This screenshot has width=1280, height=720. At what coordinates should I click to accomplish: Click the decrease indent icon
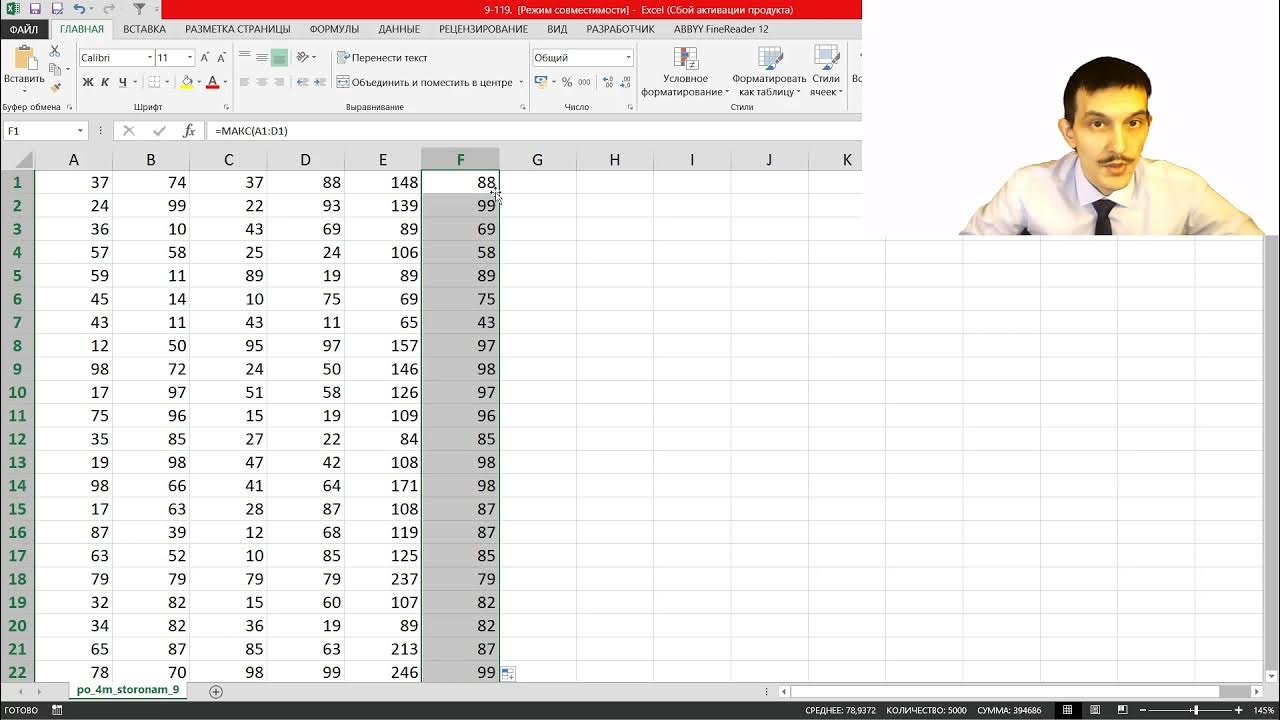tap(303, 82)
